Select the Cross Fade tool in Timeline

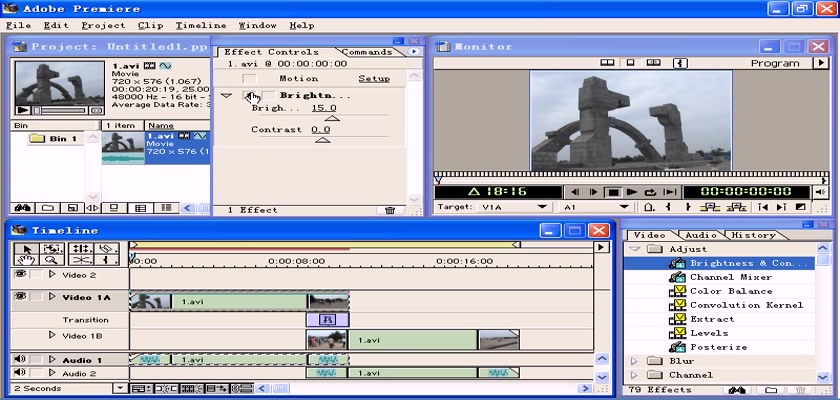tap(82, 260)
